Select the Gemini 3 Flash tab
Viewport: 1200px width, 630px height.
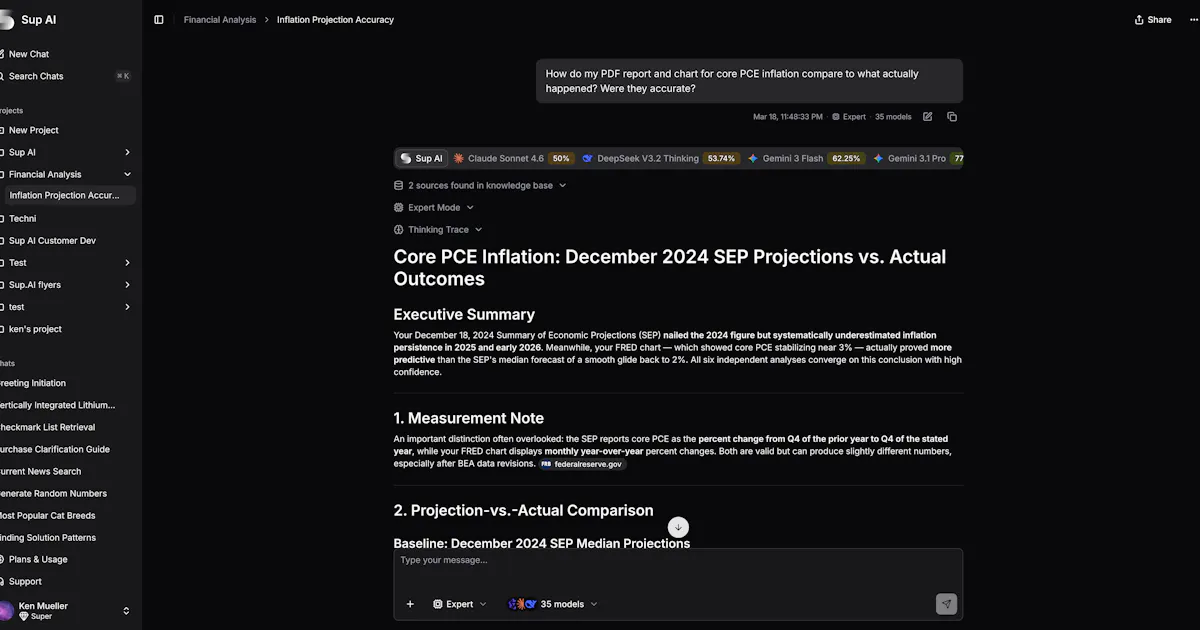coord(805,158)
